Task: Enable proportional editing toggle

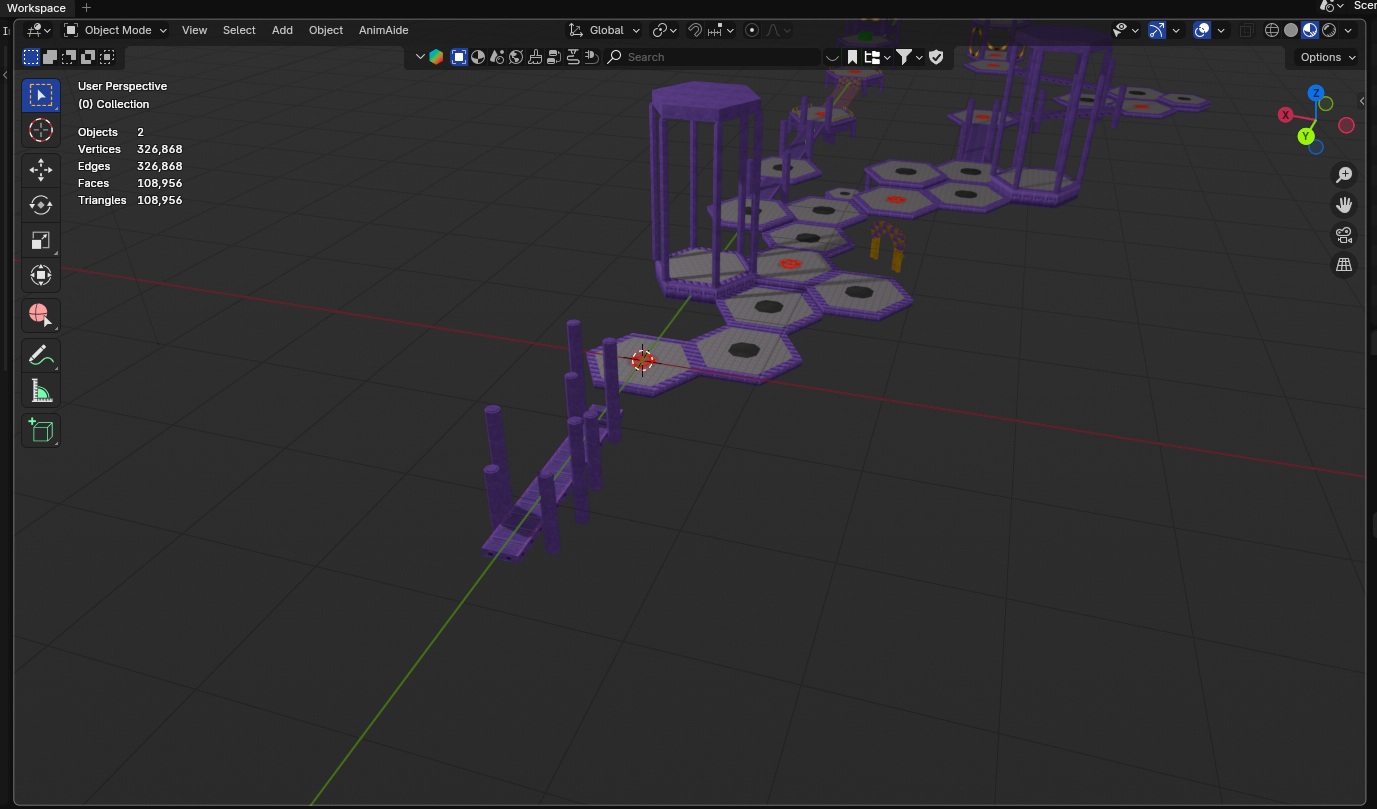Action: point(752,30)
